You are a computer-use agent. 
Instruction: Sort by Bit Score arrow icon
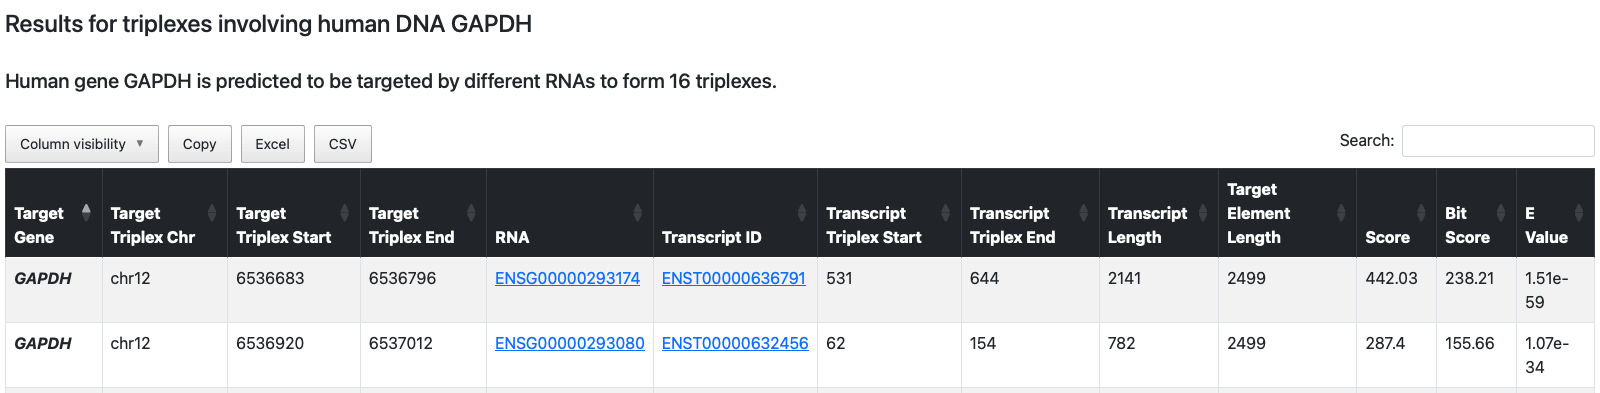click(1501, 212)
